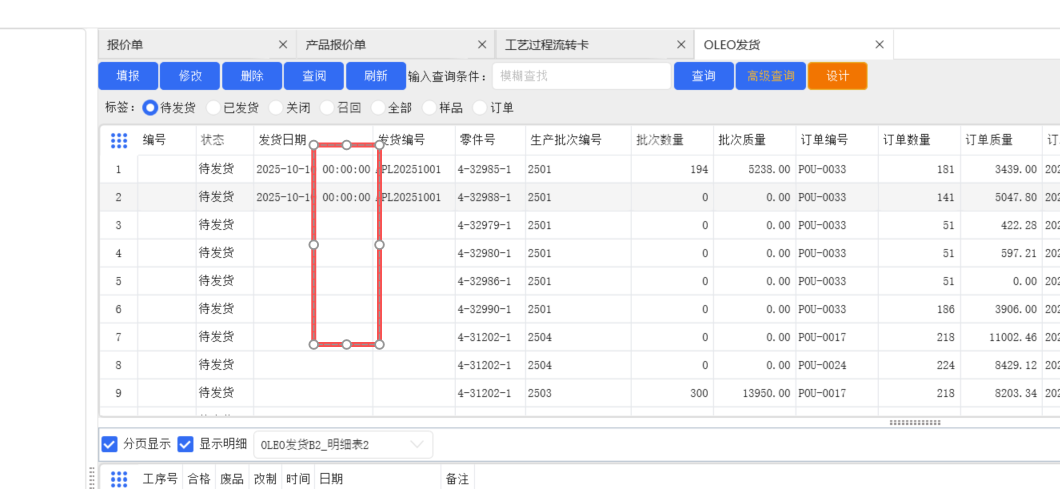
Task: Close the 工艺过程流转卡 tab
Action: 681,45
